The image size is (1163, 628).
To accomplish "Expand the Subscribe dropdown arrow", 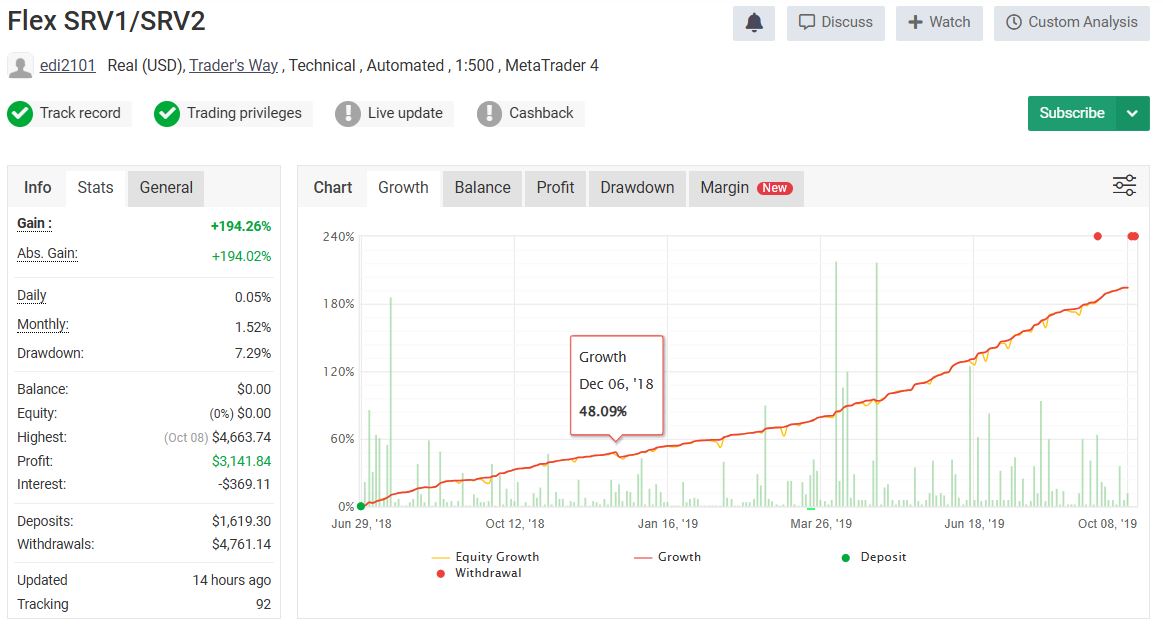I will (1132, 113).
